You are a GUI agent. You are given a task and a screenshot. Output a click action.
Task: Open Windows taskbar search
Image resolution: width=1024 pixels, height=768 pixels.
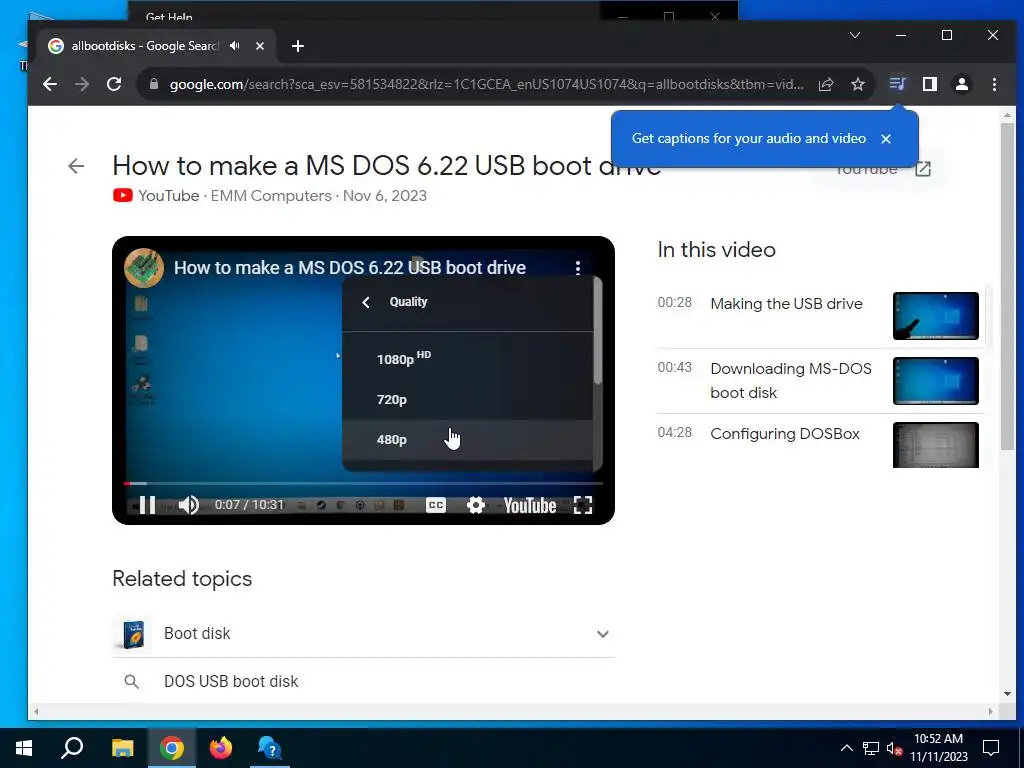tap(72, 748)
